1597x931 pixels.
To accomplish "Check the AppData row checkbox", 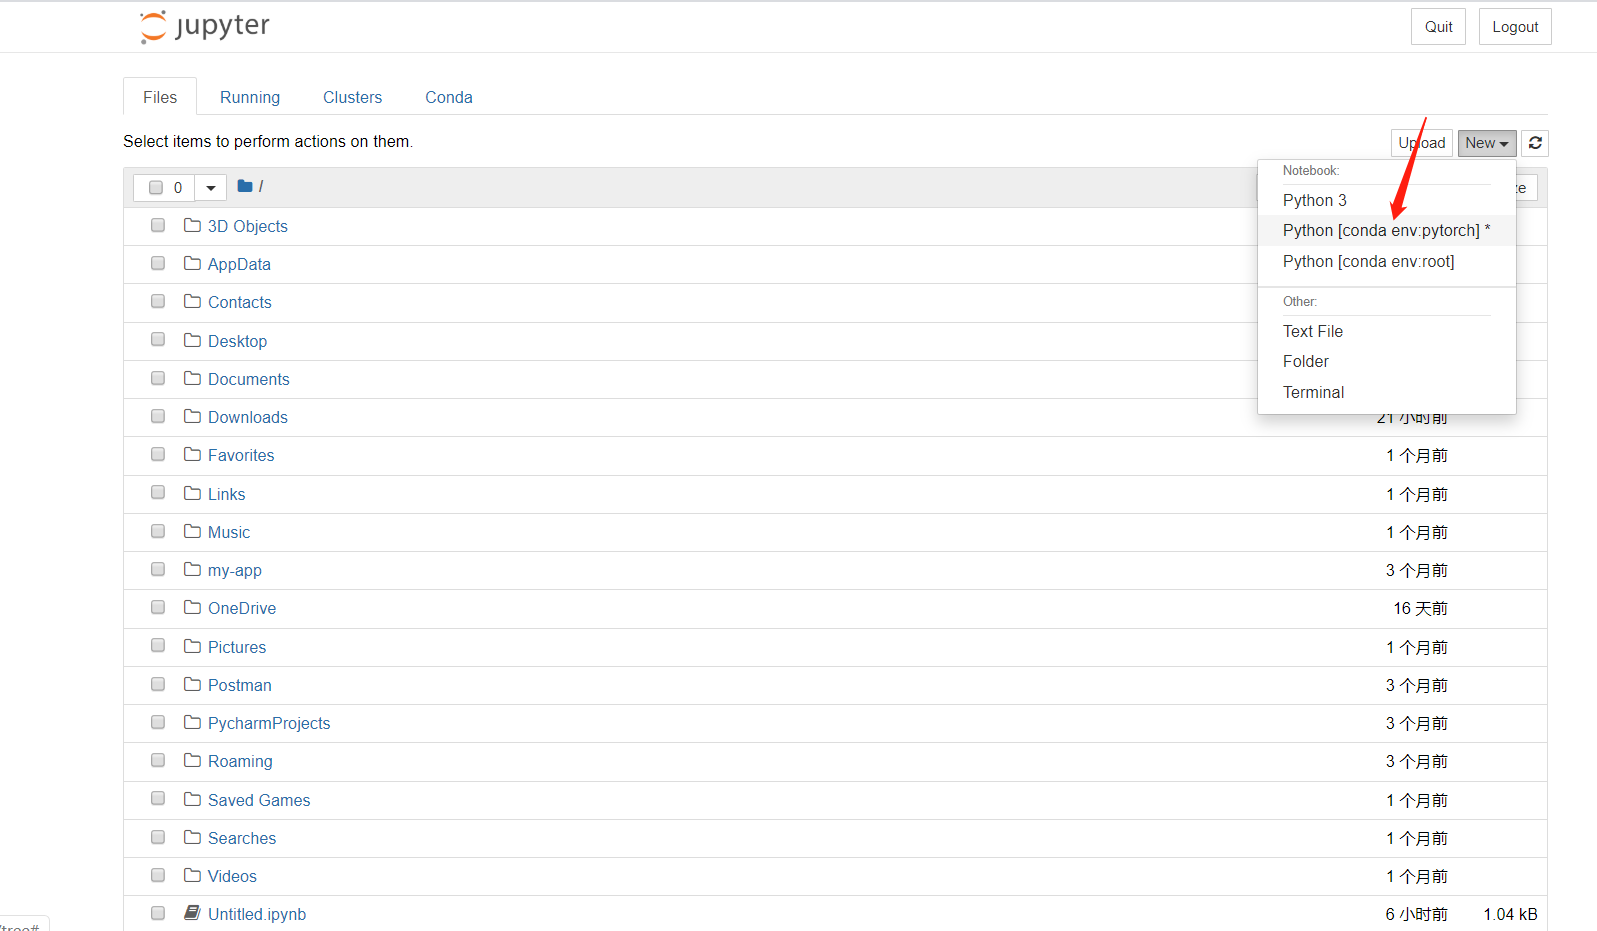I will (158, 263).
